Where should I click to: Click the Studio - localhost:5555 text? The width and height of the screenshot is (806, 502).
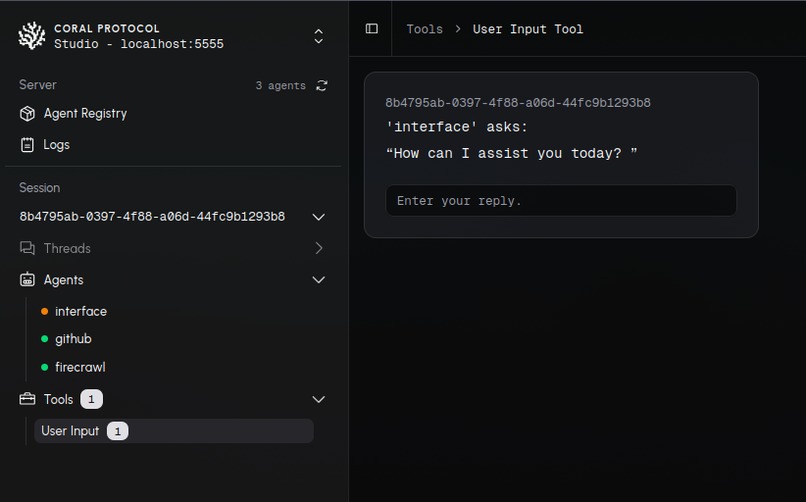point(139,44)
